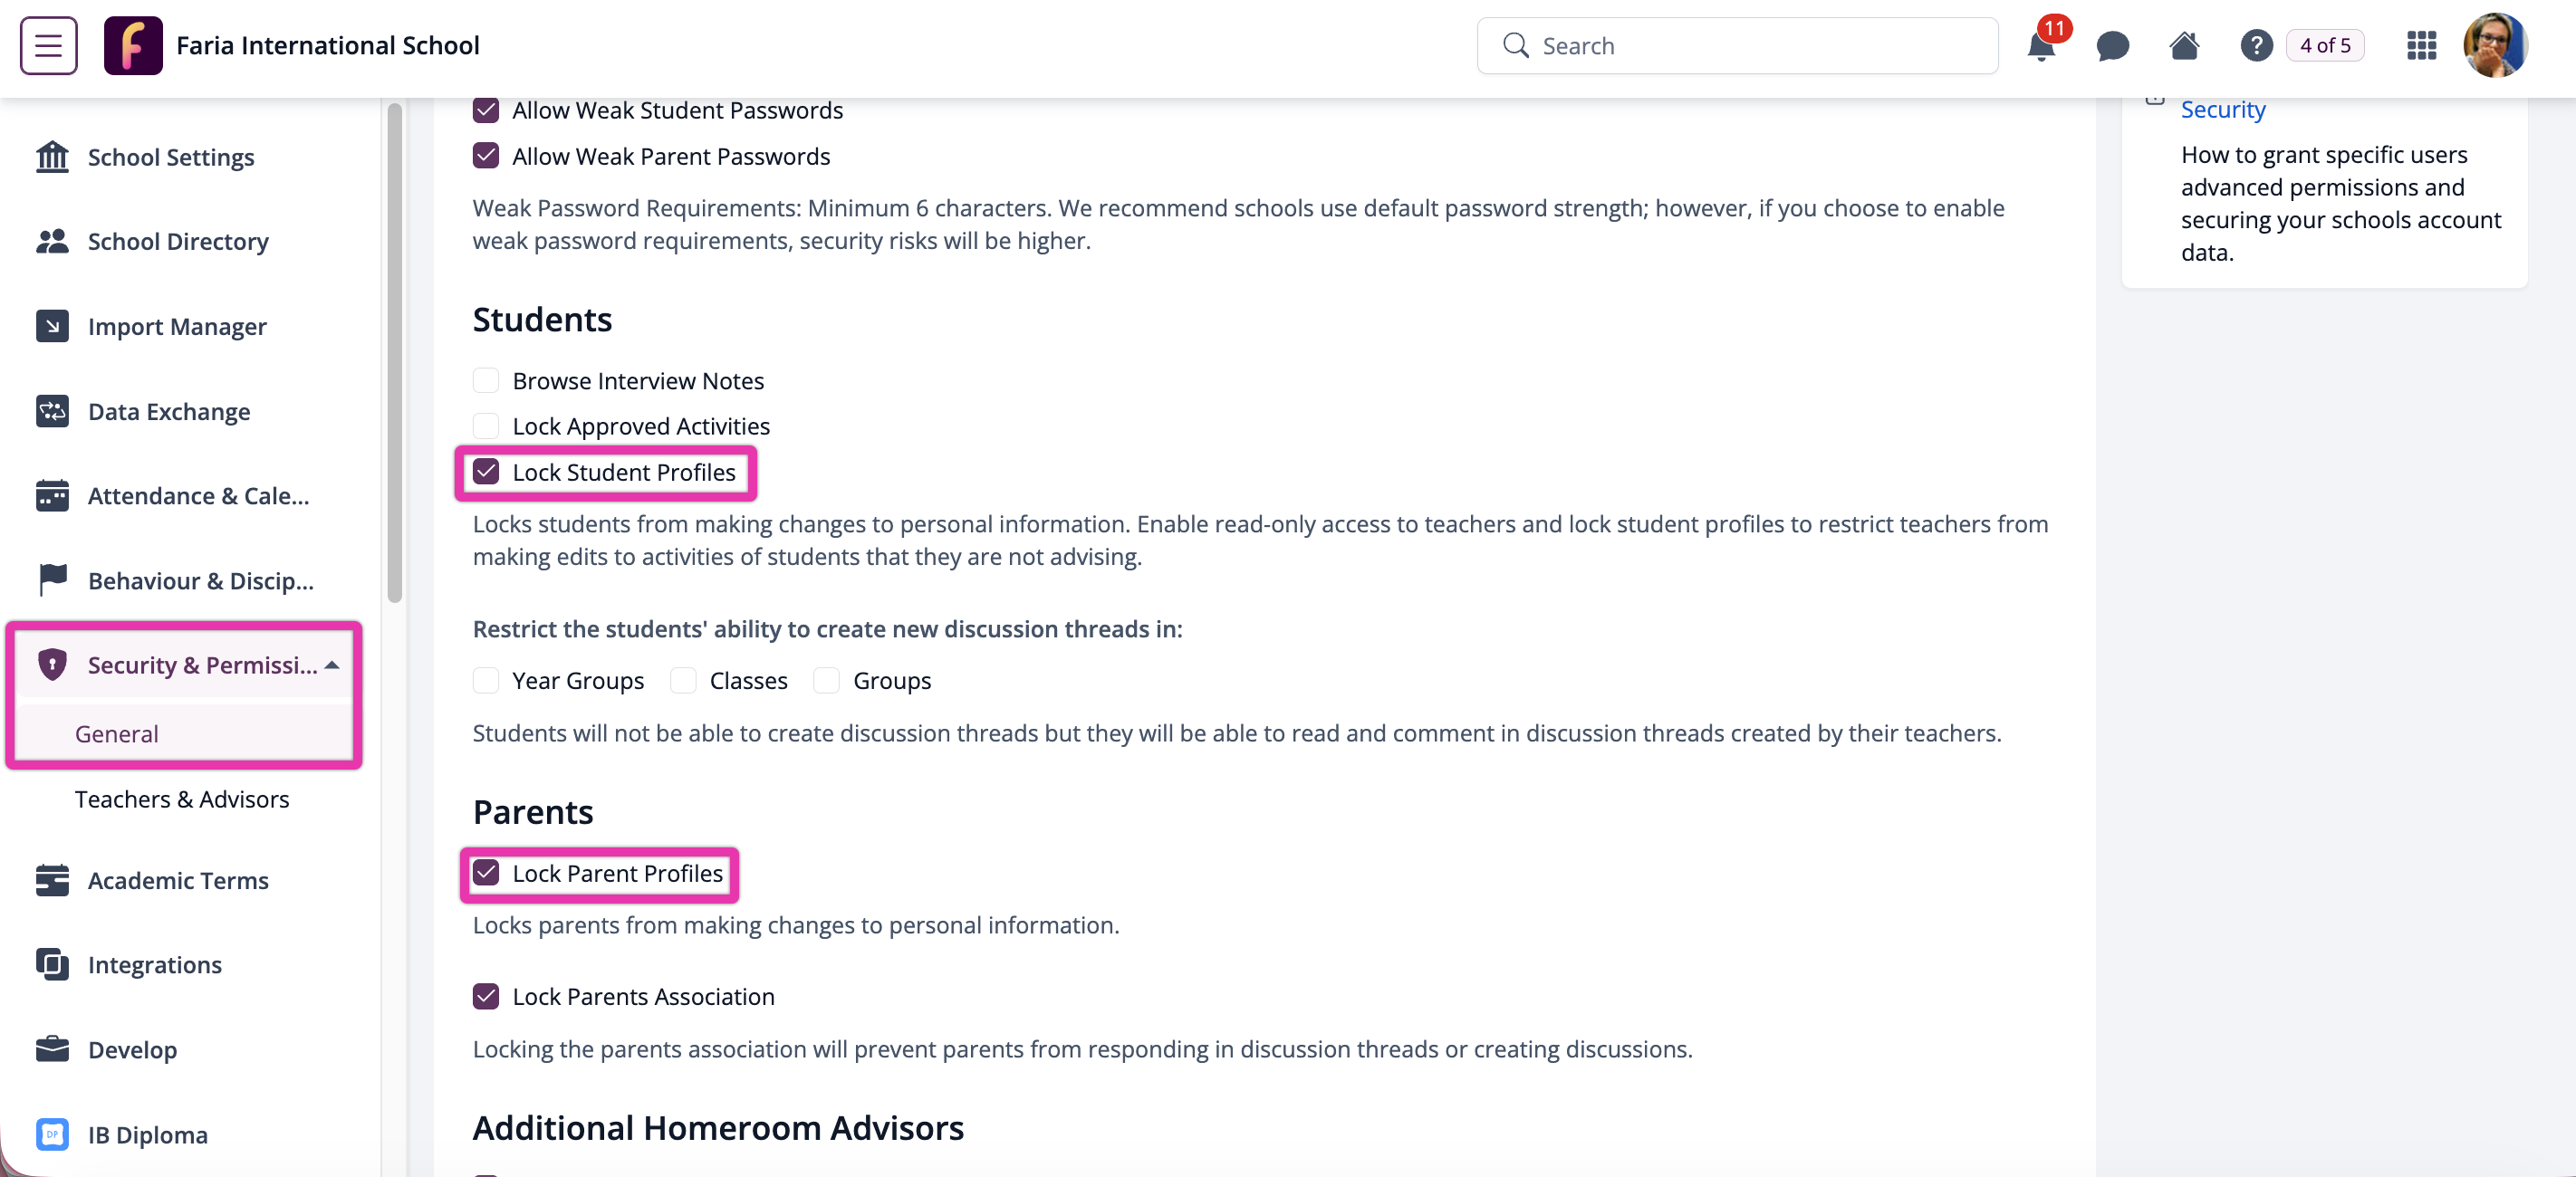Collapse the Security & Permissions section

click(x=332, y=665)
